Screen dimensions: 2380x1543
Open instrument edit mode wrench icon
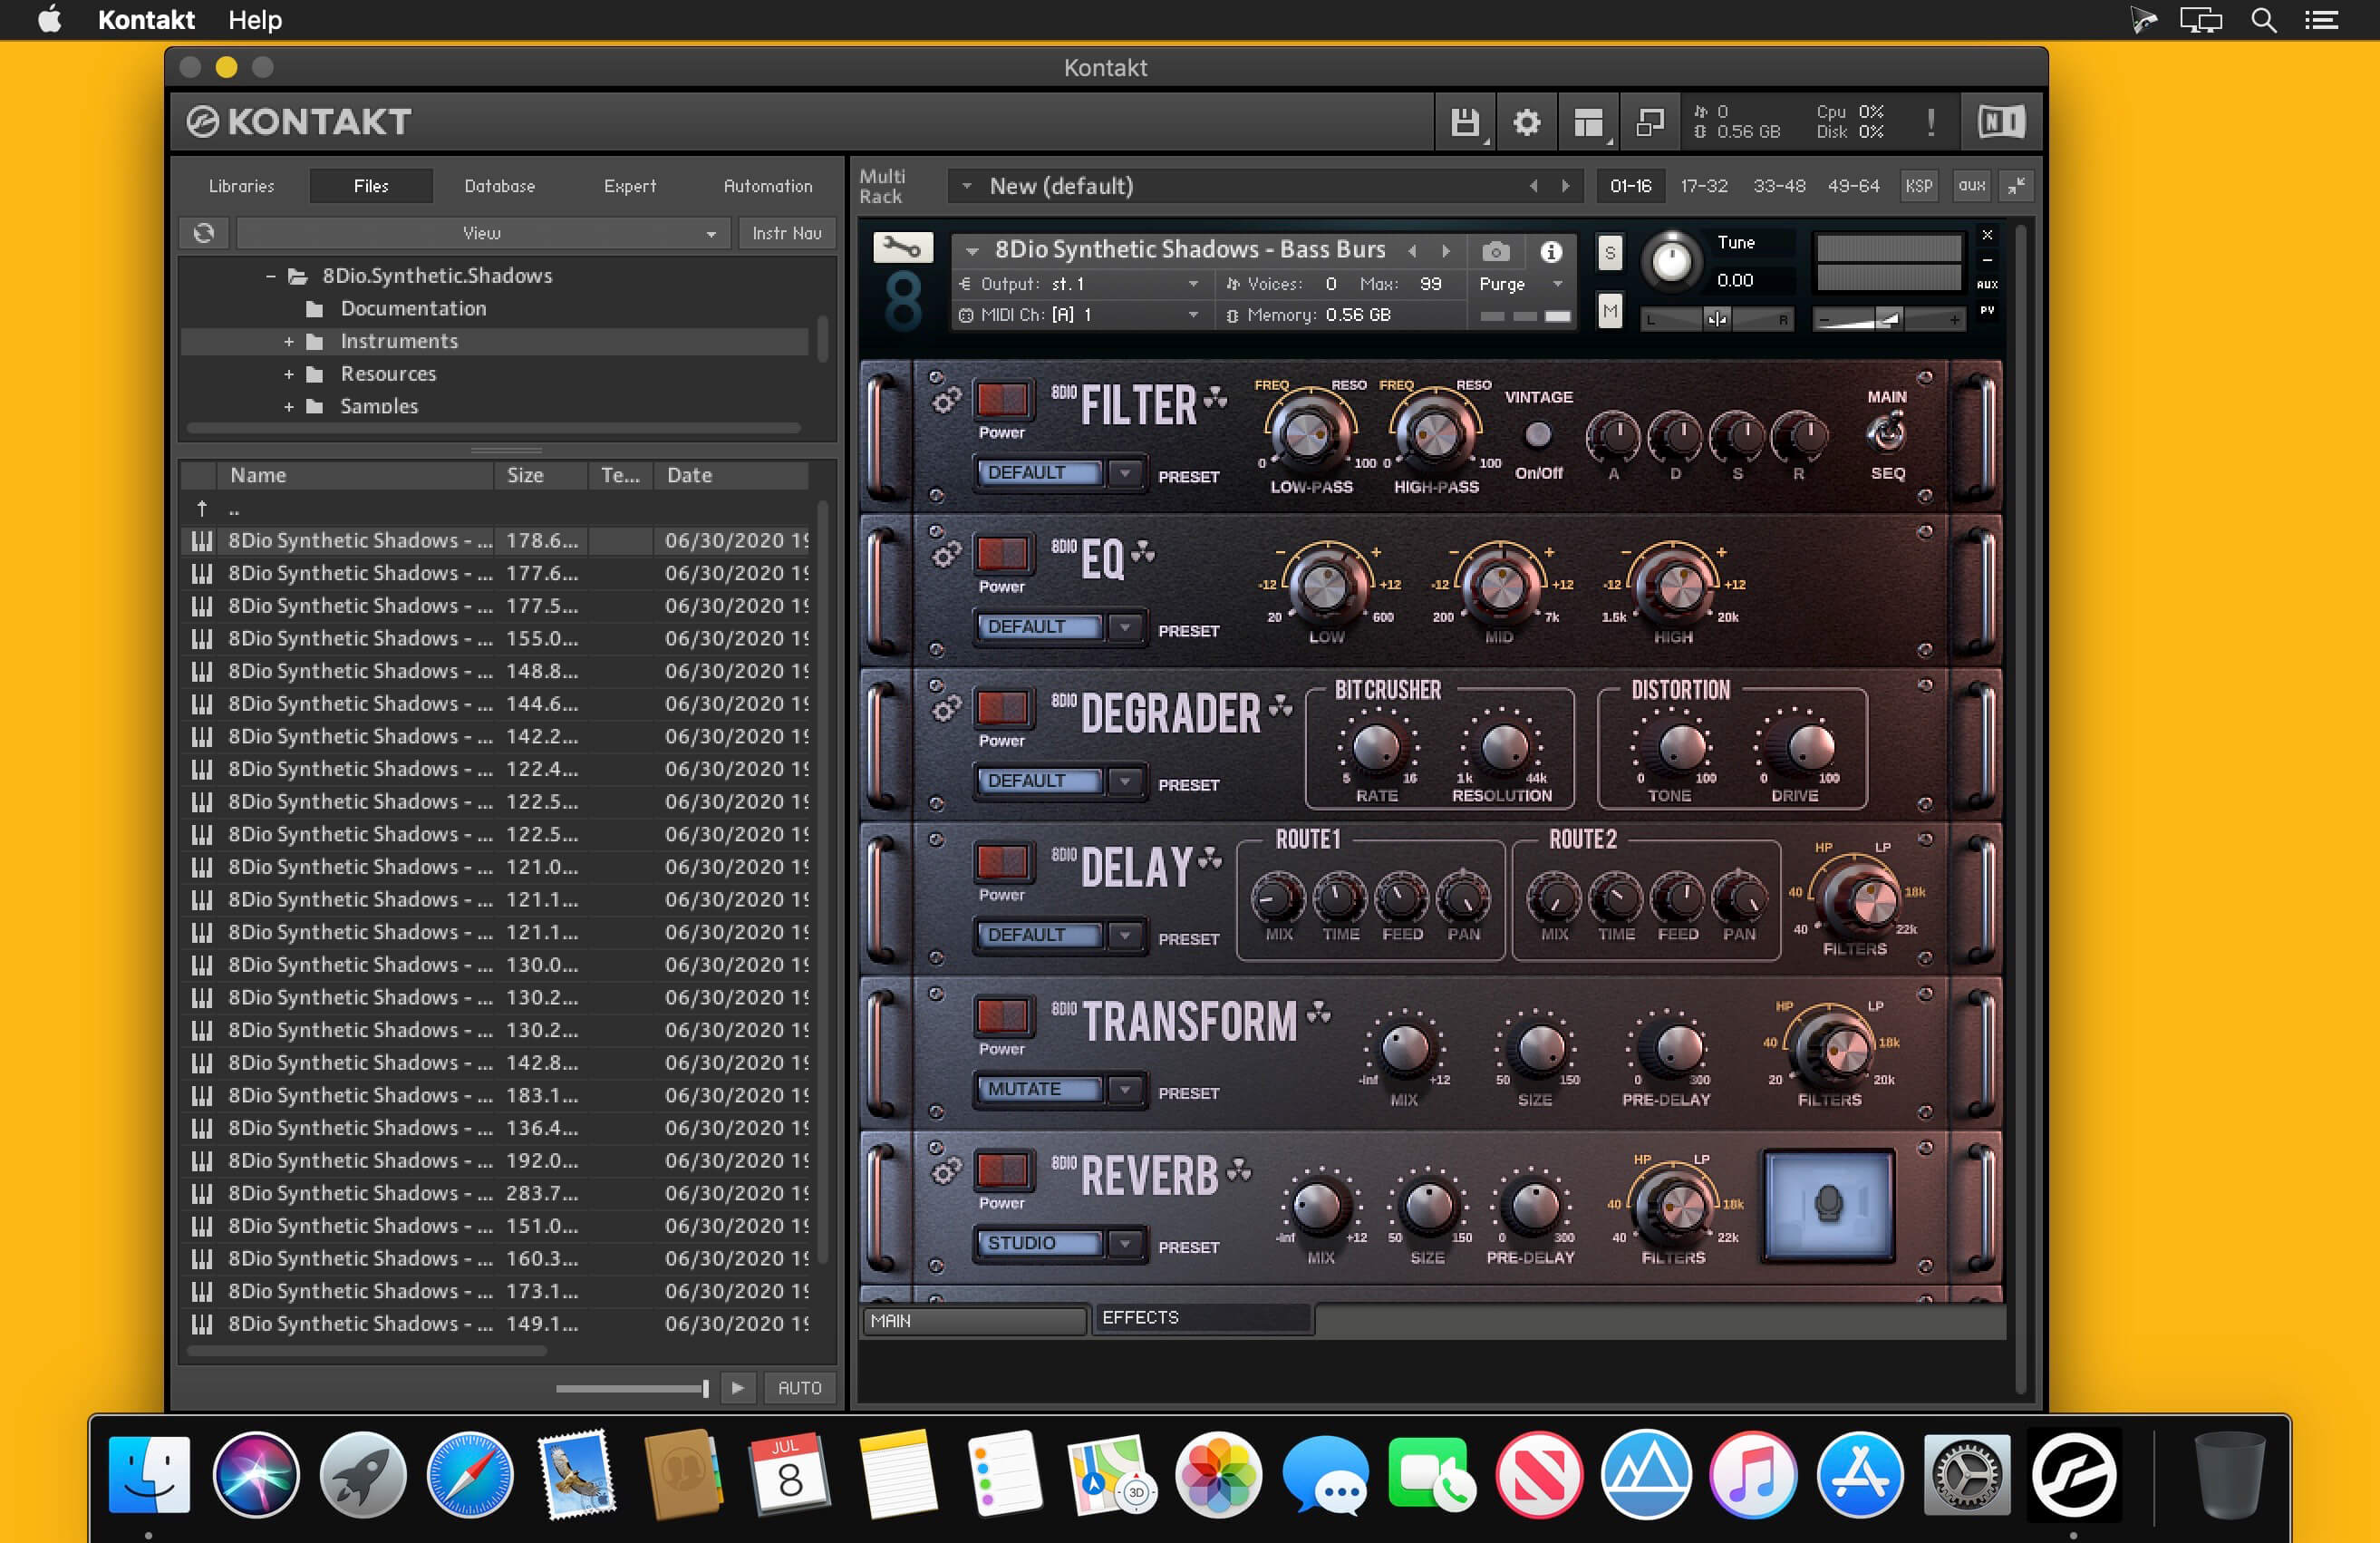point(902,247)
